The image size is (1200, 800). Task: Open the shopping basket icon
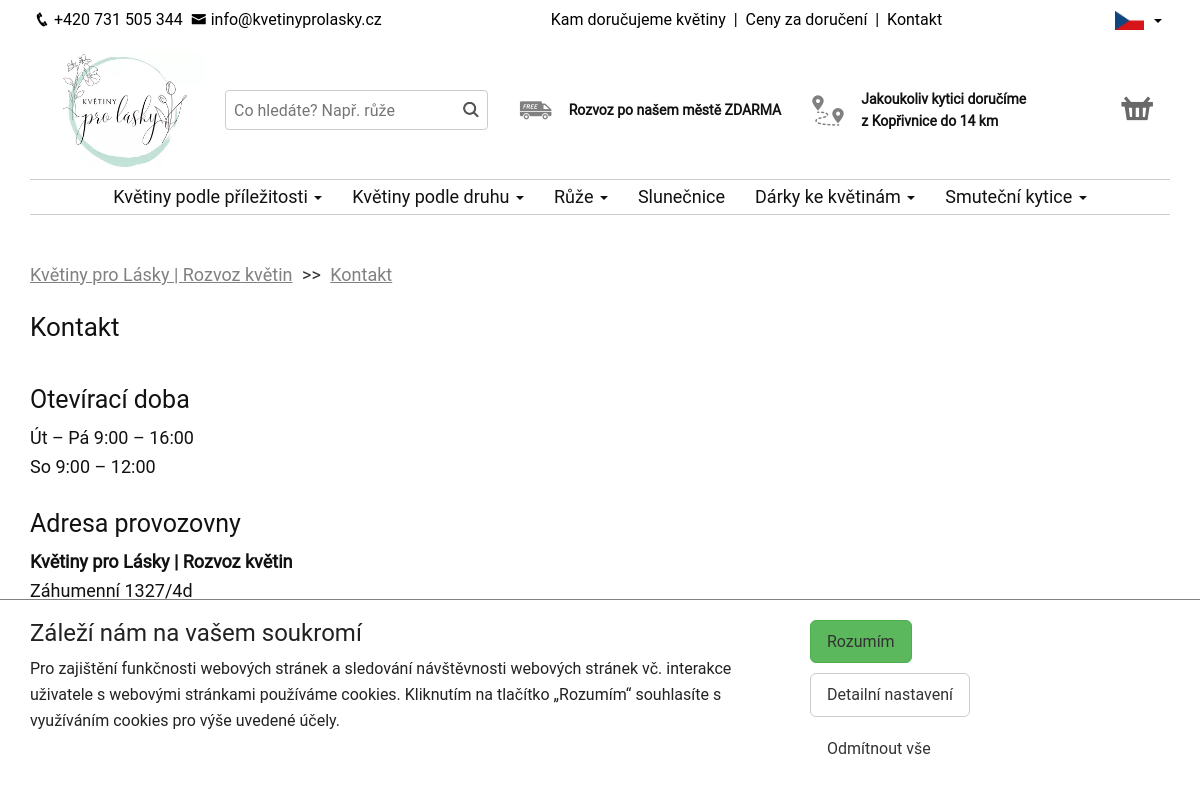(x=1137, y=108)
